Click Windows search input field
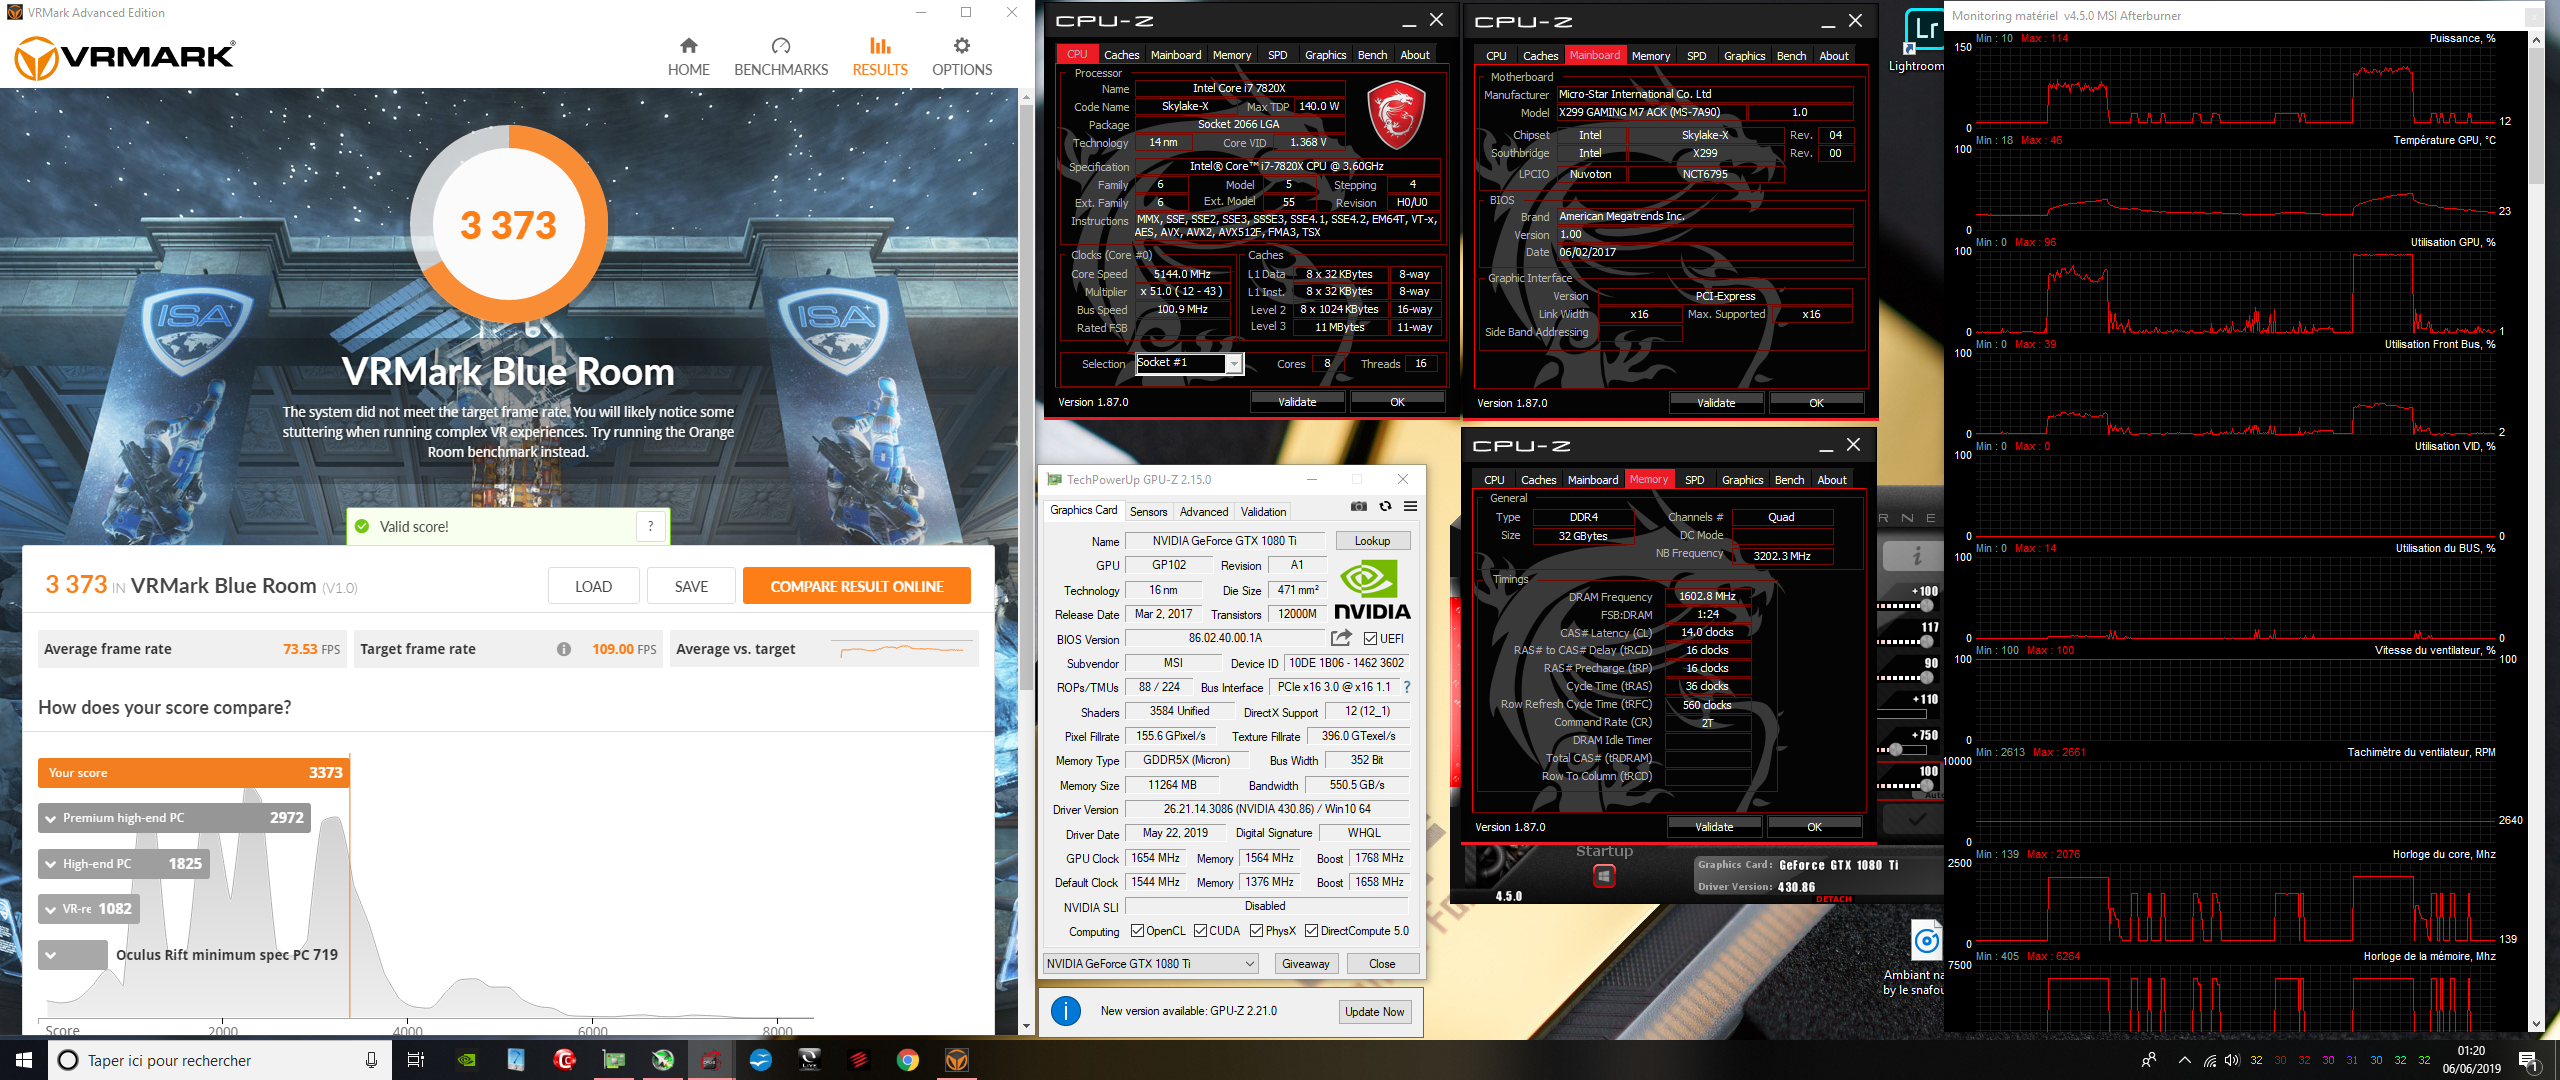Screen dimensions: 2560x1080 (219, 1060)
